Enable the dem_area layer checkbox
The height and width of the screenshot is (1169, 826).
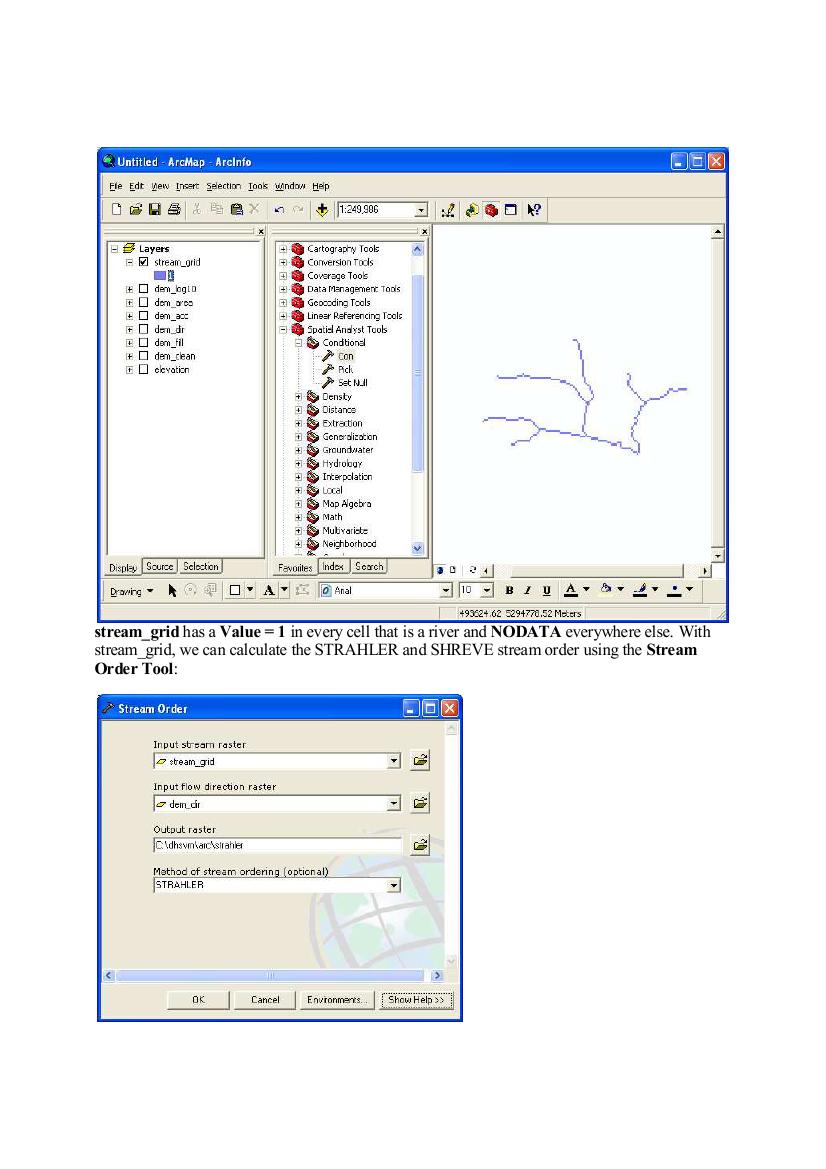[x=144, y=303]
